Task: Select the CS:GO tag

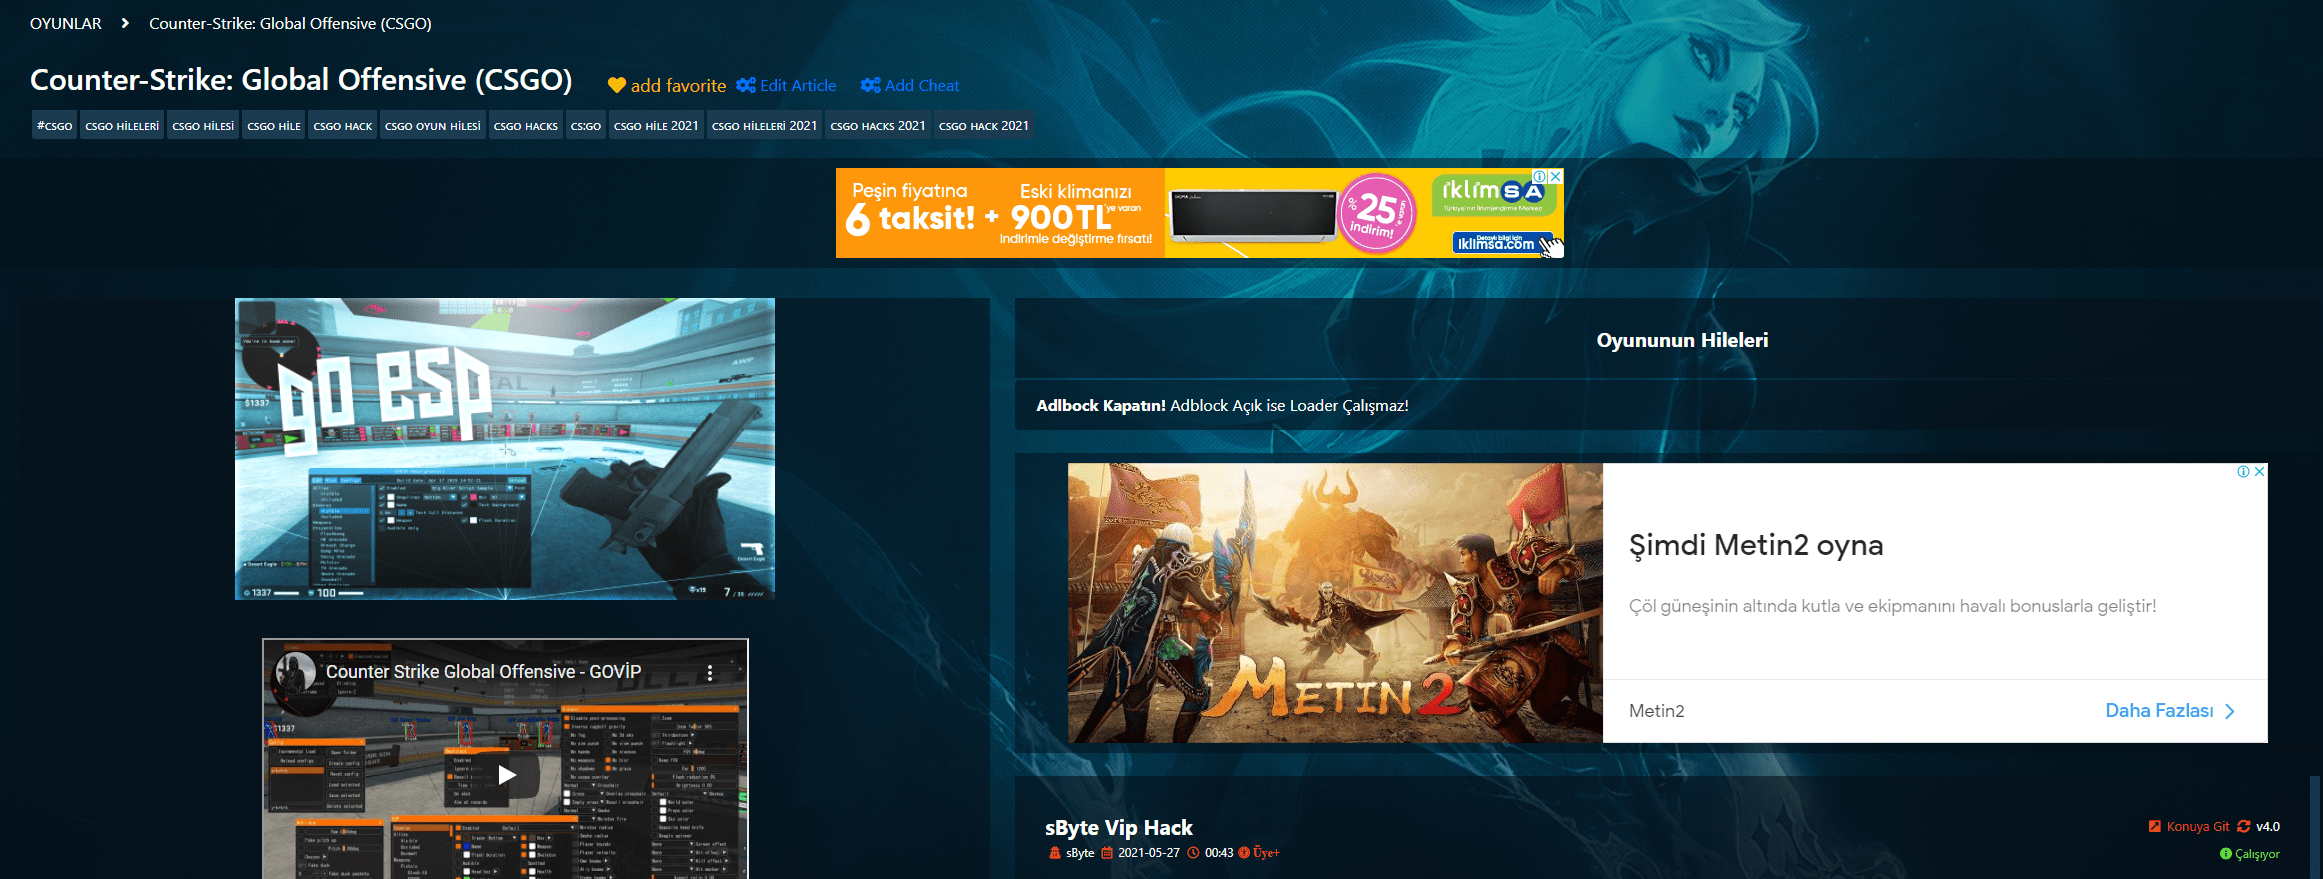Action: (x=586, y=126)
